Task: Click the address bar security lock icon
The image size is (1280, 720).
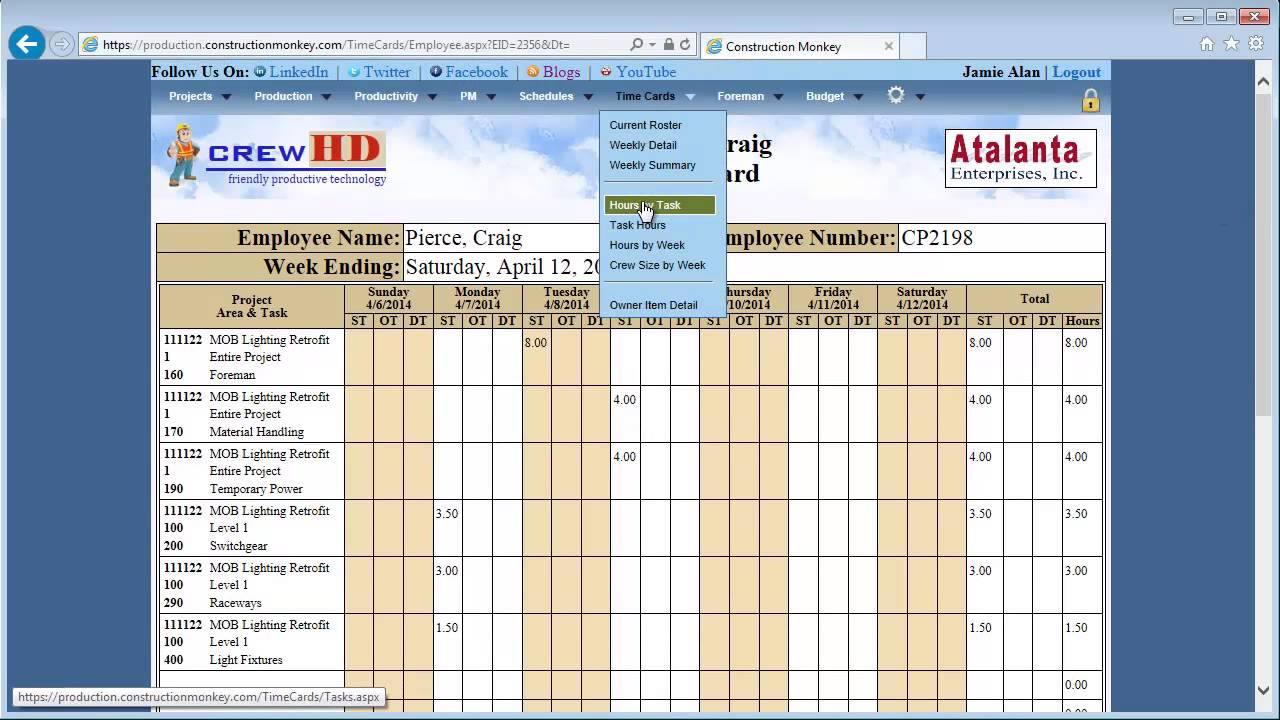Action: (668, 45)
